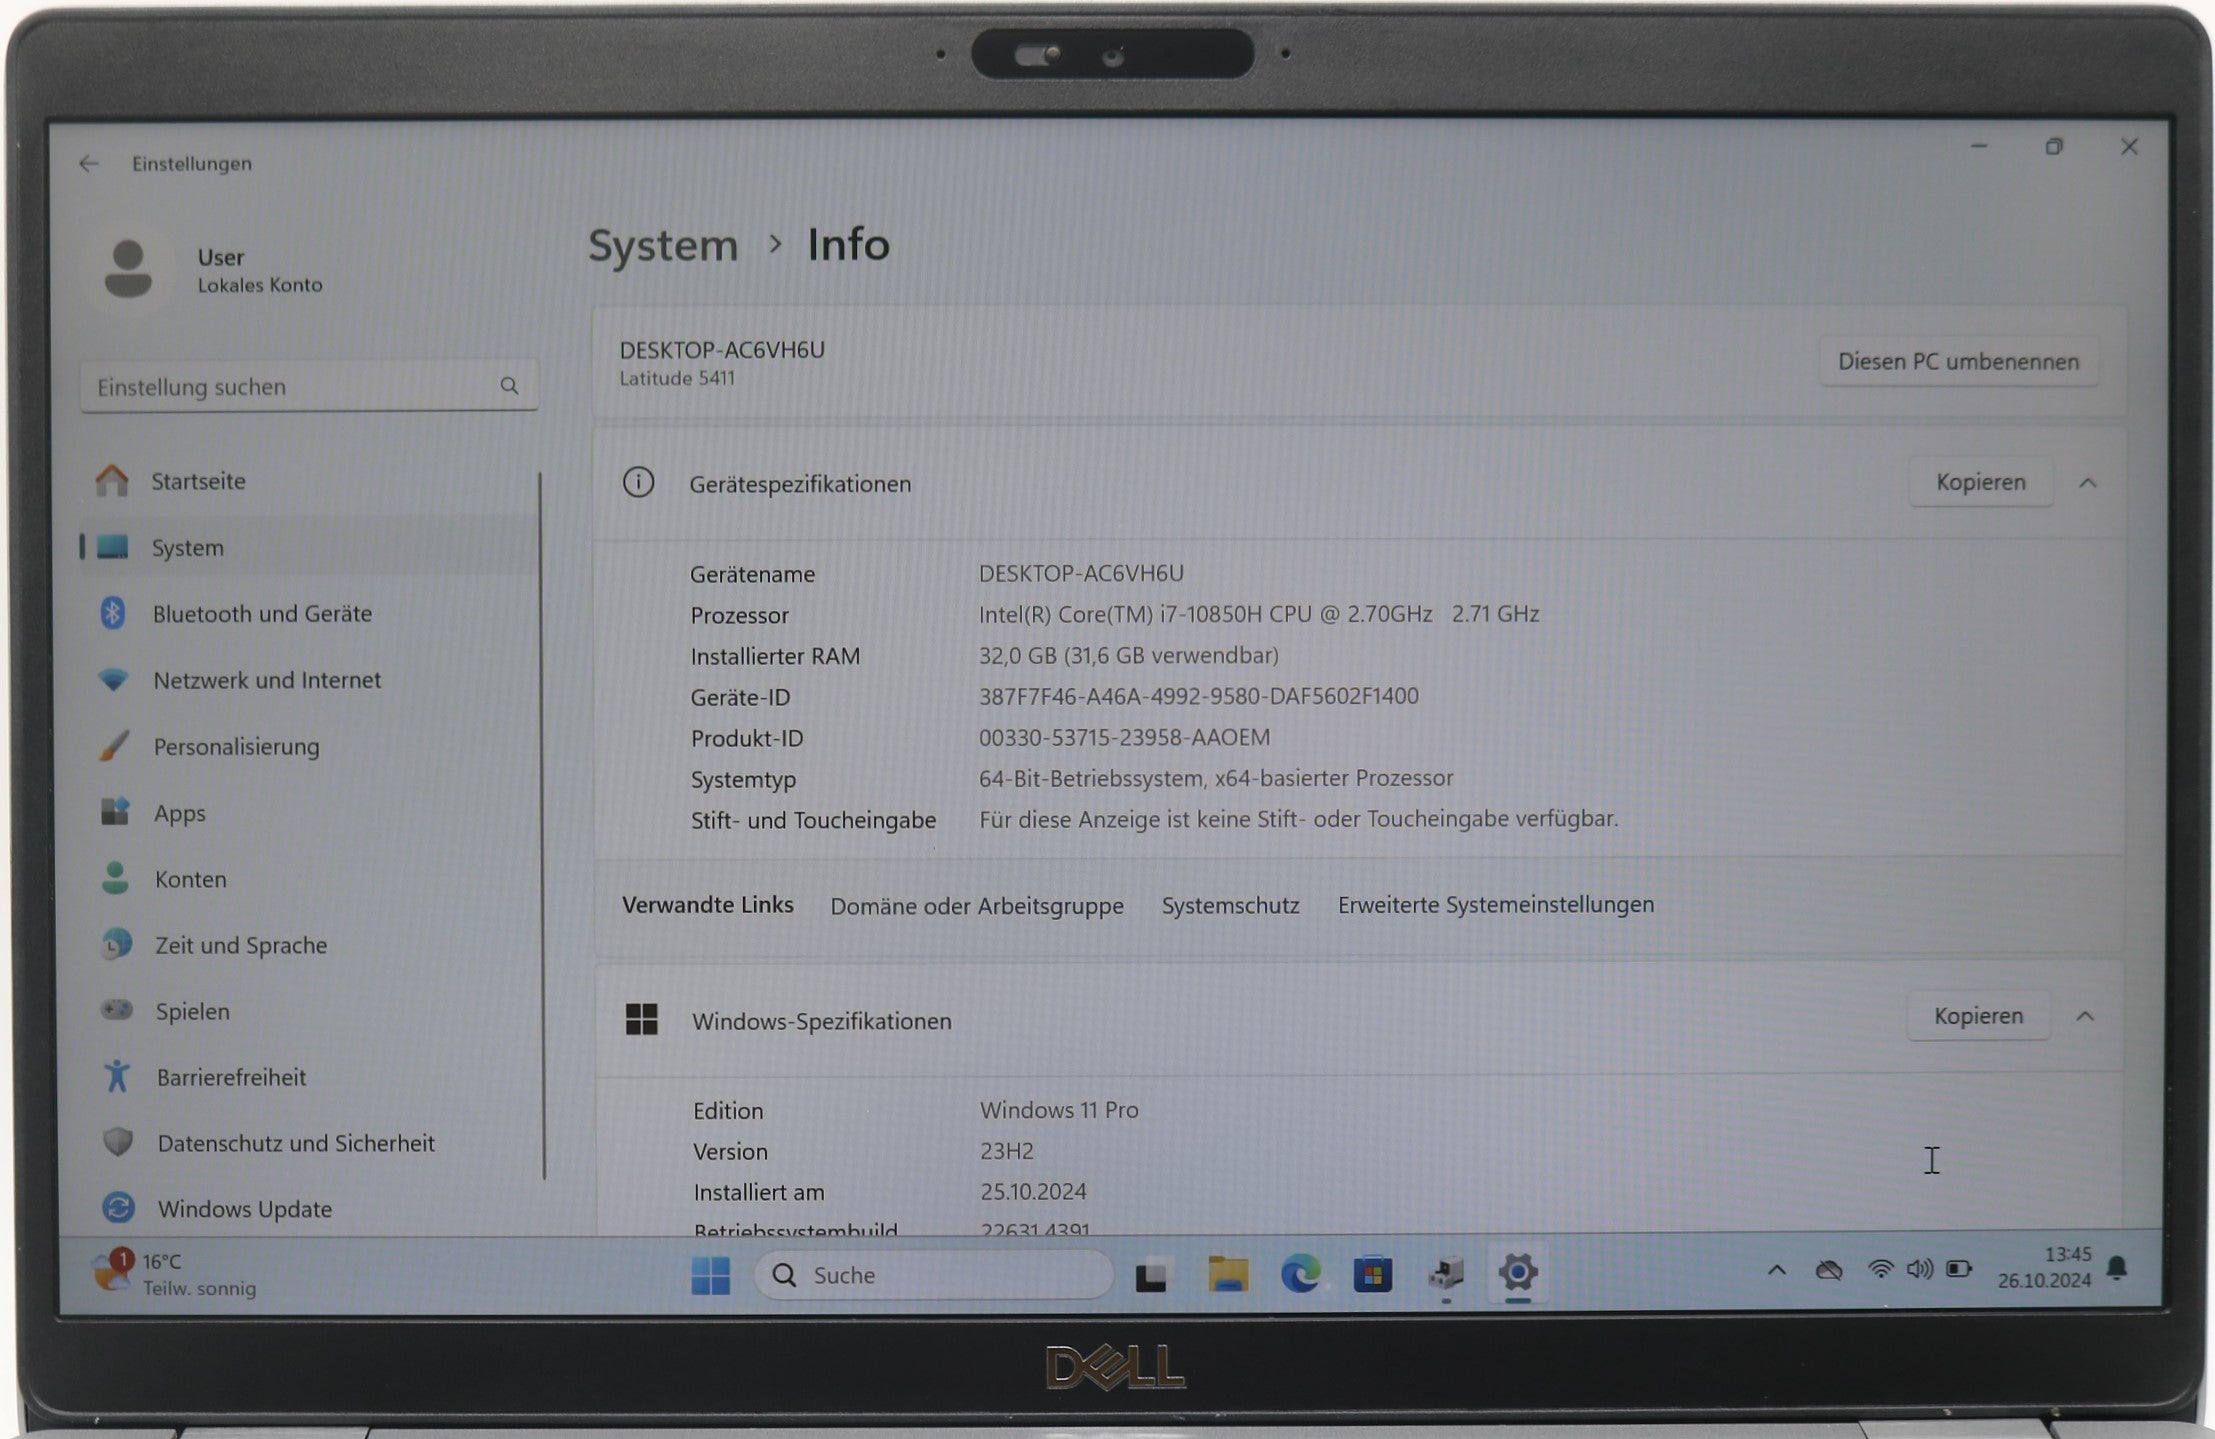Open the Konten section

[190, 879]
